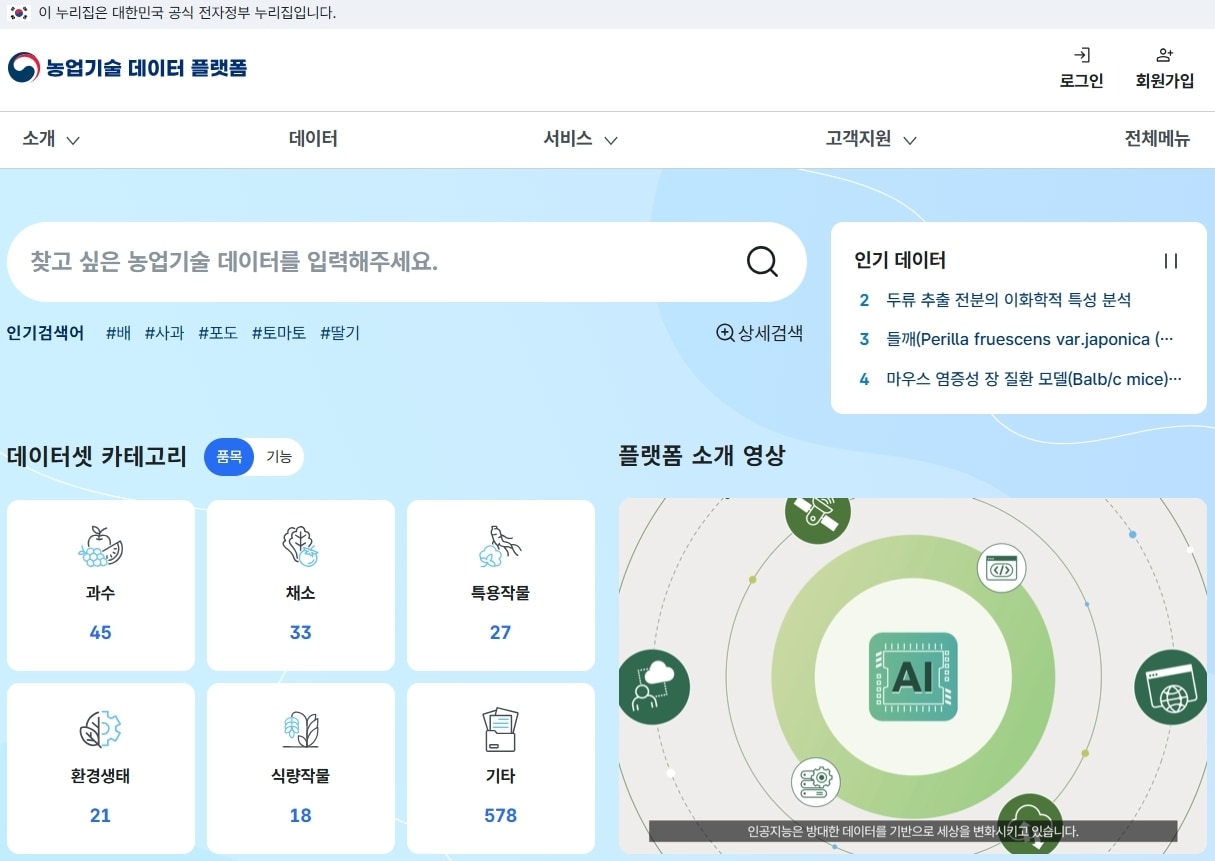Pause the 인기 데이터 rolling list
1215x861 pixels.
(1170, 260)
